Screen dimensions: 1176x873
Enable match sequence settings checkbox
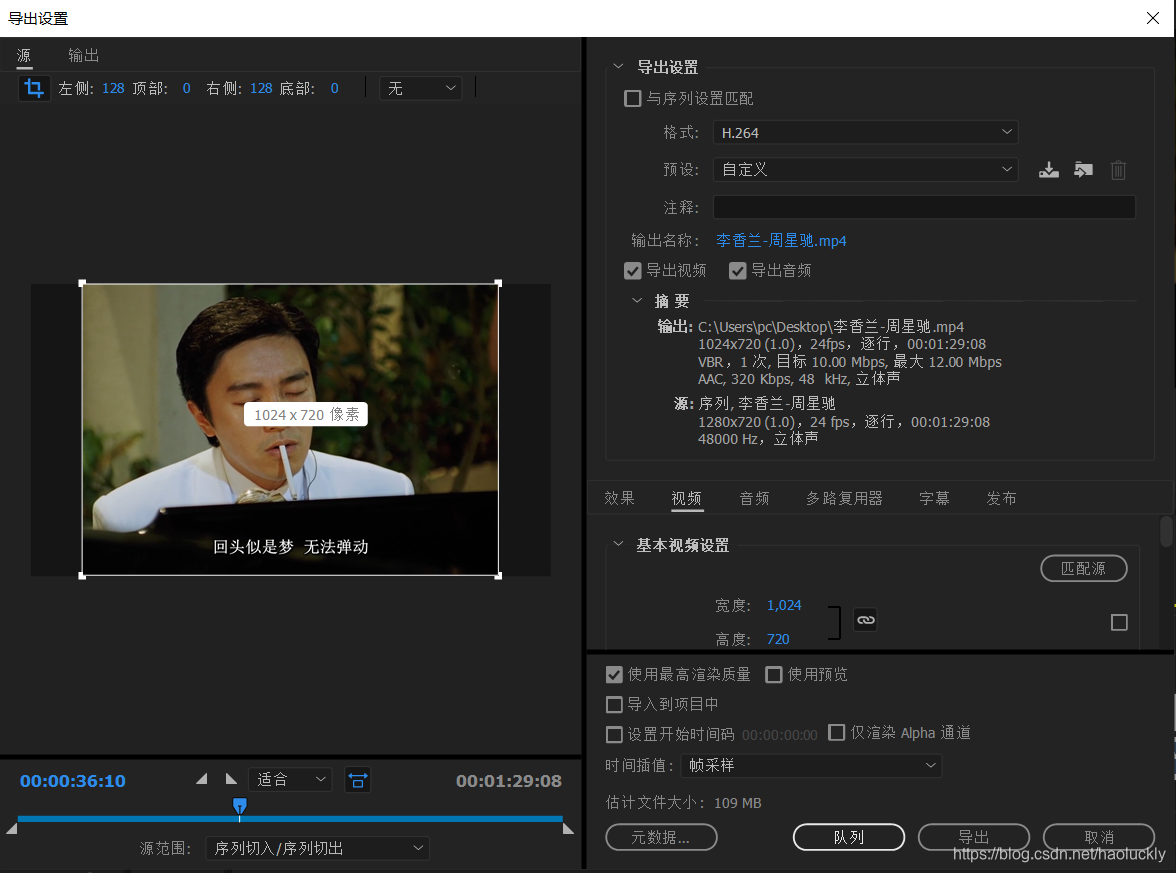pyautogui.click(x=632, y=98)
